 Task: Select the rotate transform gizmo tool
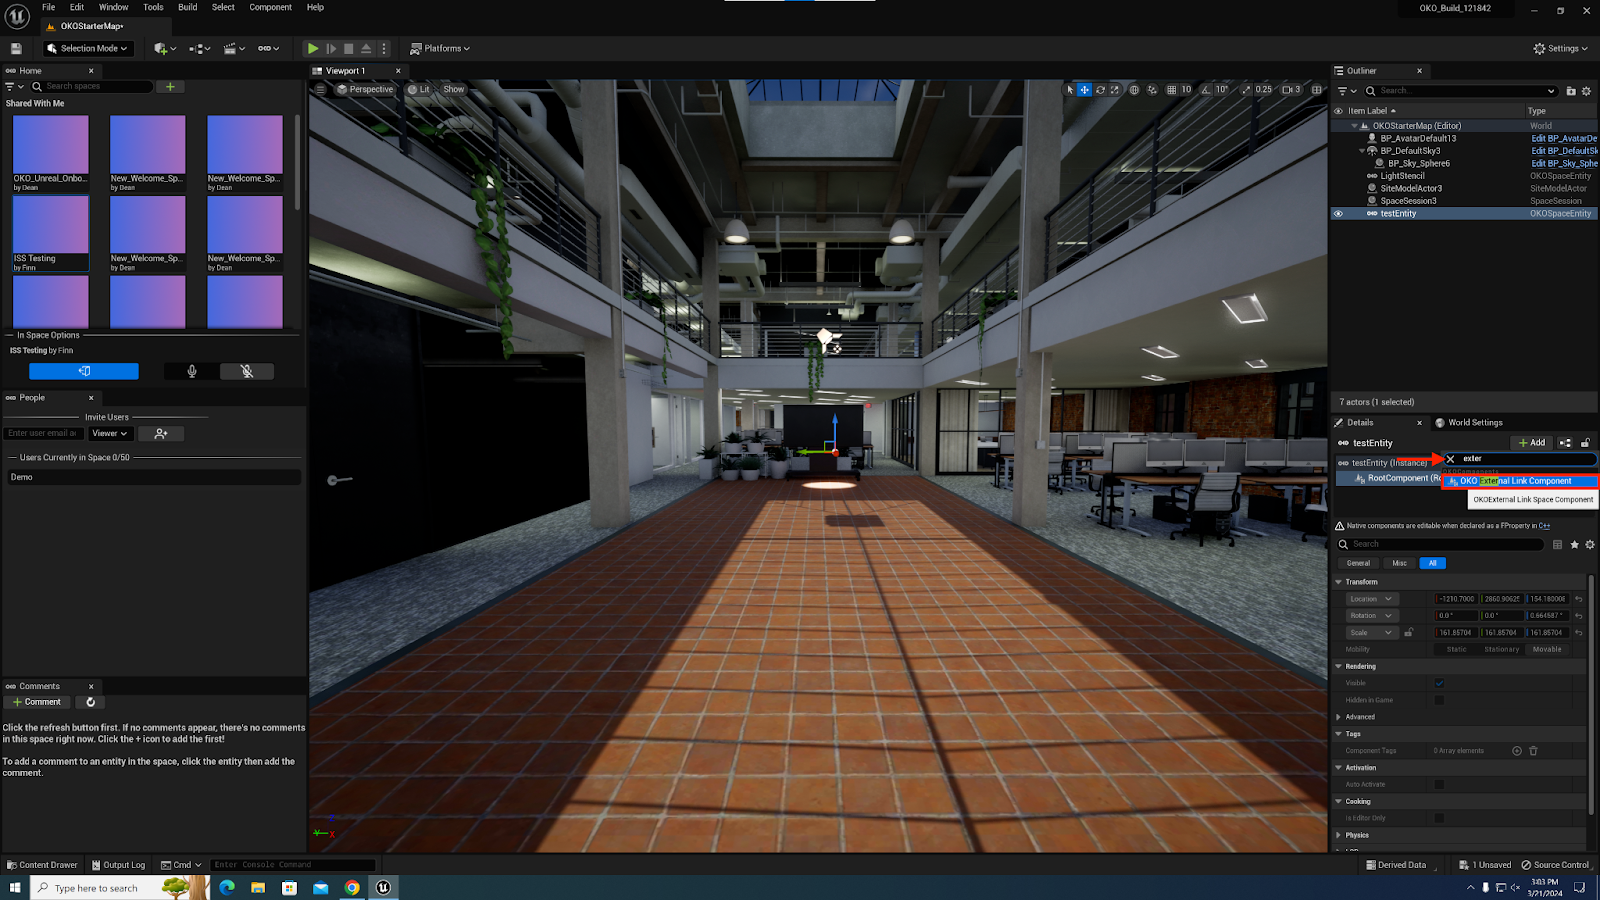click(1100, 90)
